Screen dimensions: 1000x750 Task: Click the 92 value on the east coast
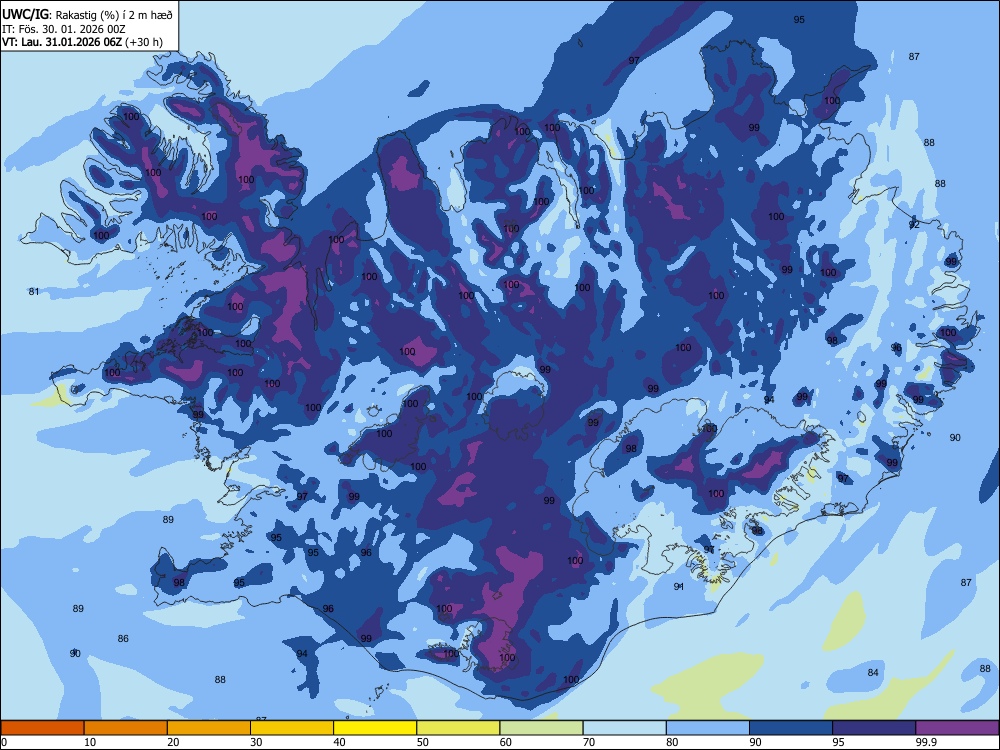[915, 224]
